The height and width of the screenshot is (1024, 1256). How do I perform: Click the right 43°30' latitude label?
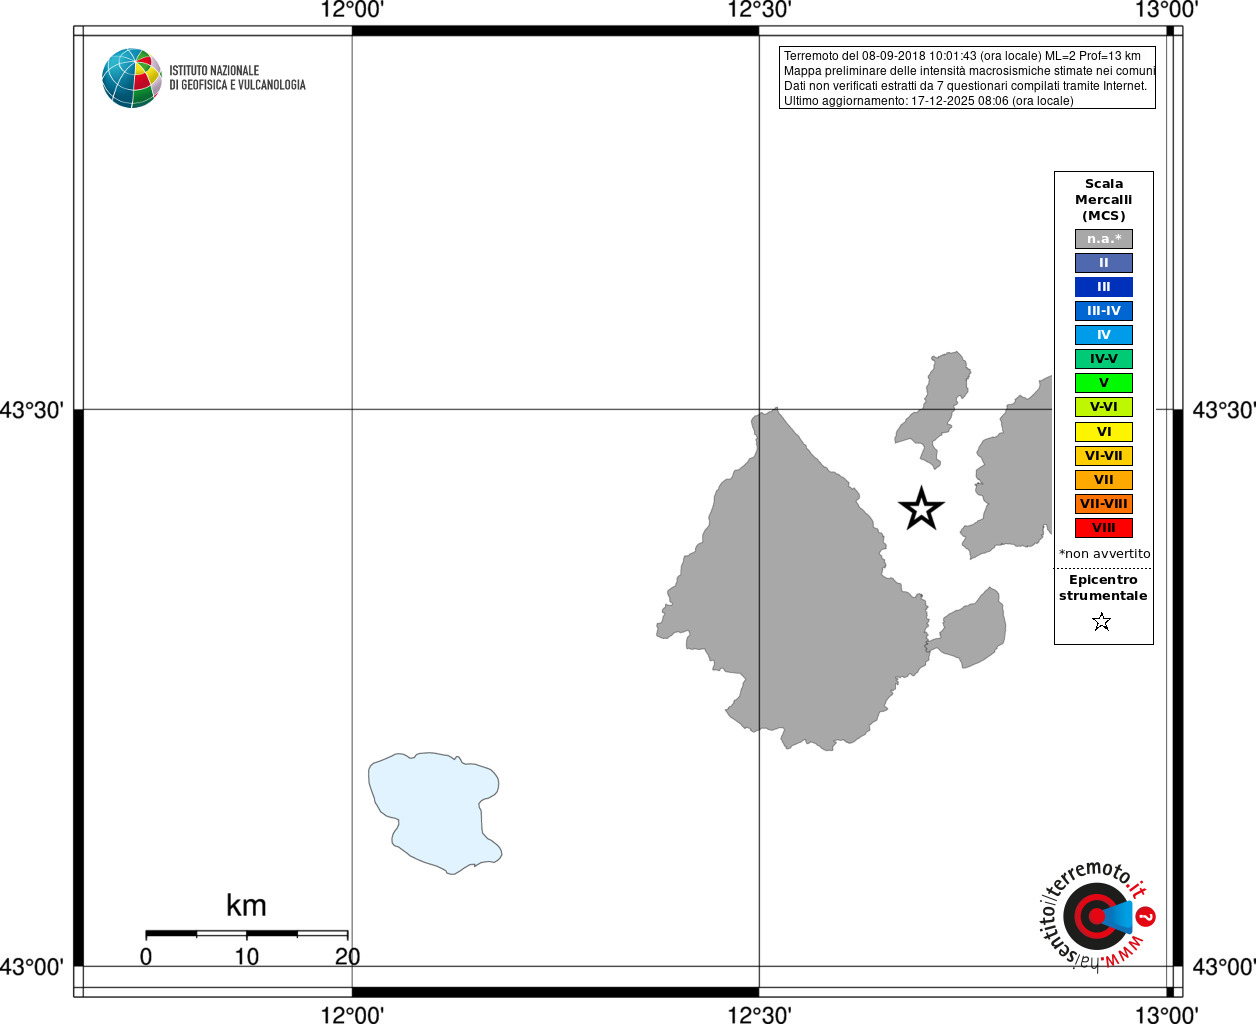1224,410
